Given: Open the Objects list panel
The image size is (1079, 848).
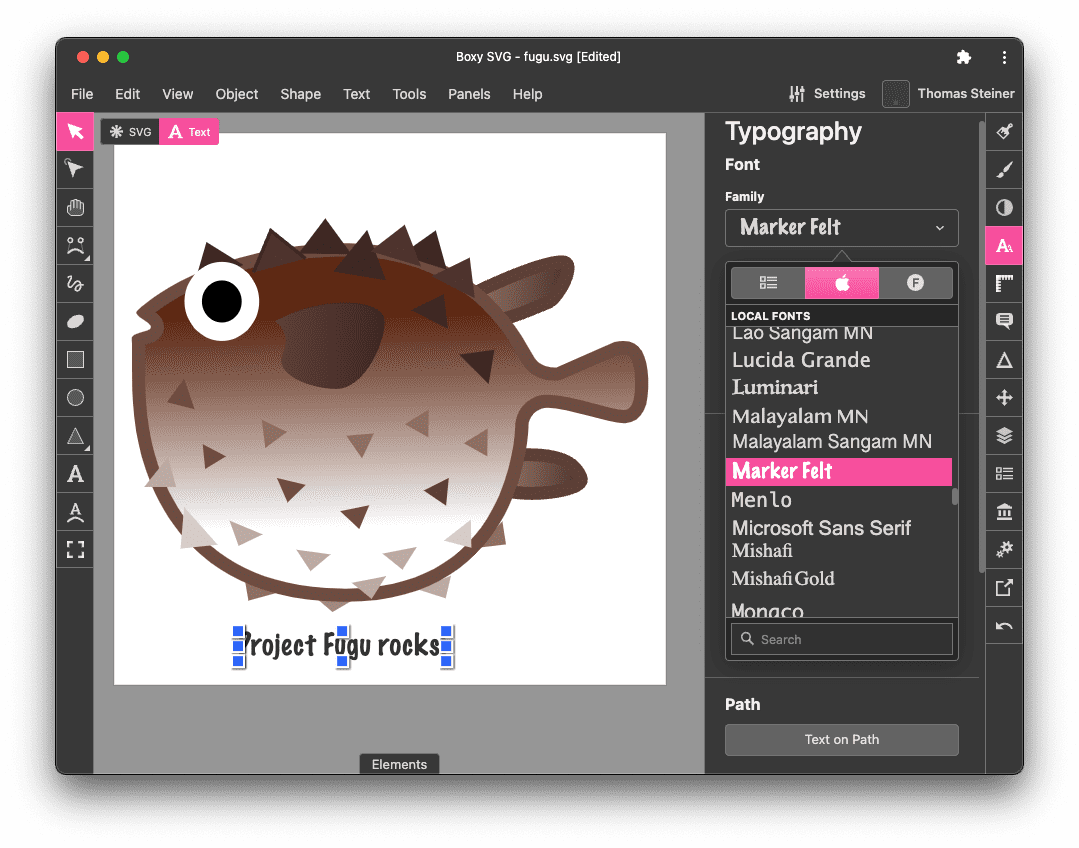Looking at the screenshot, I should click(1003, 473).
